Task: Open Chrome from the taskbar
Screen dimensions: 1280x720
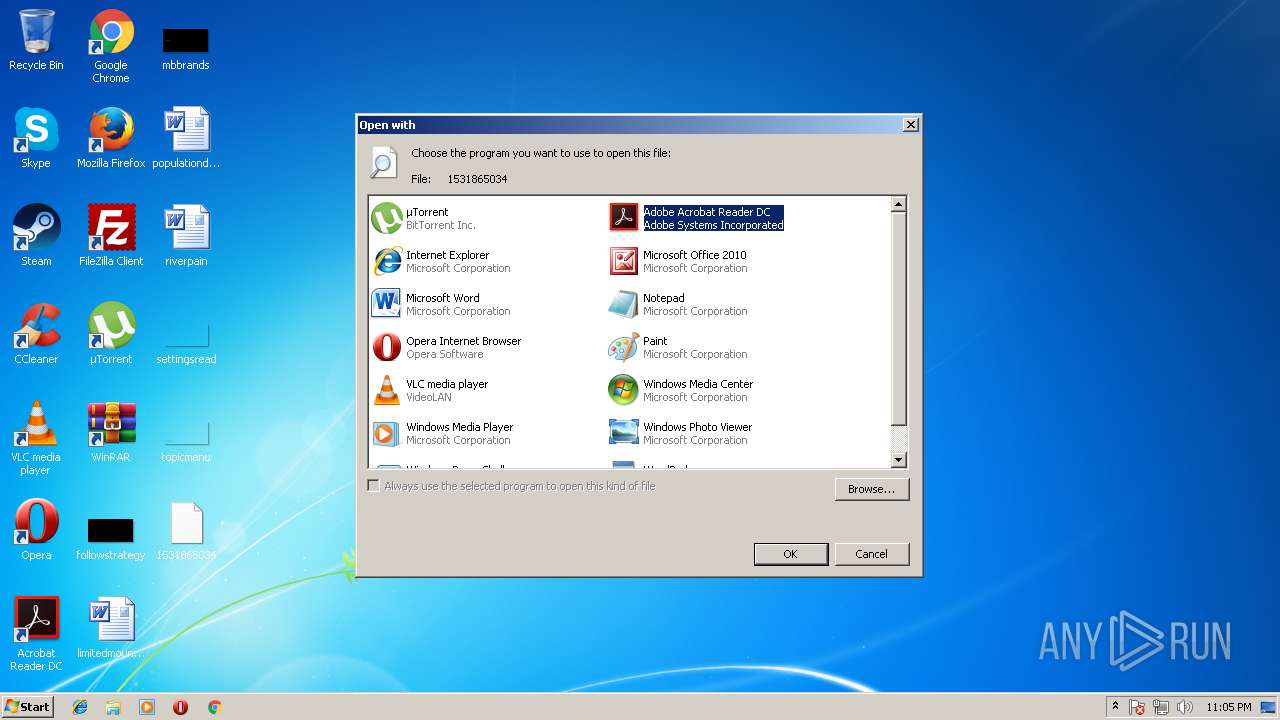Action: coord(214,707)
